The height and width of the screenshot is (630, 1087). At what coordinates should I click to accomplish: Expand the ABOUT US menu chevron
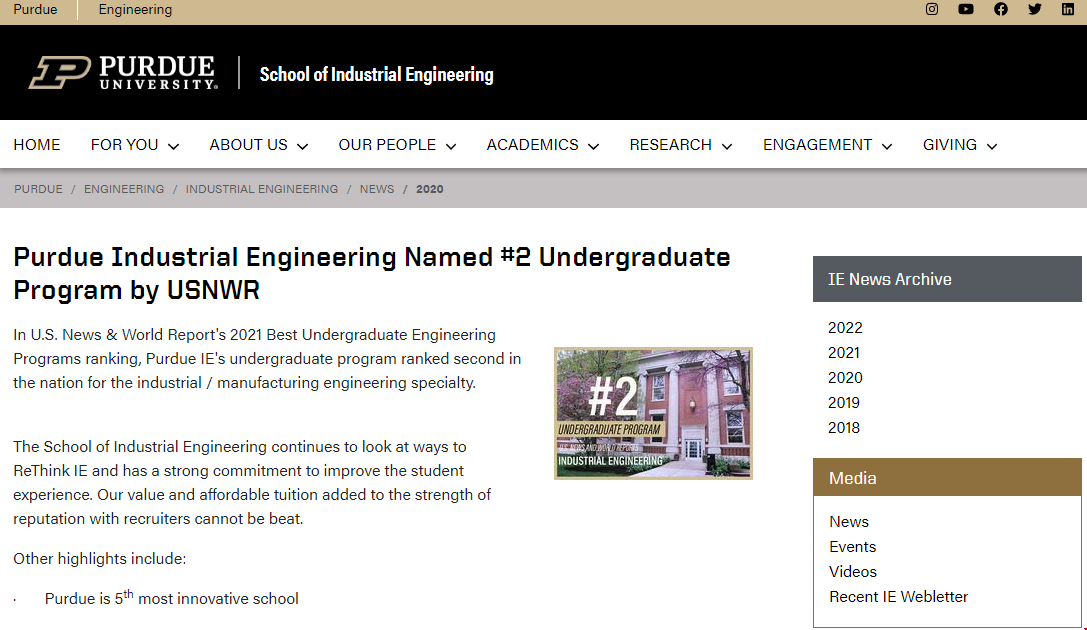tap(302, 146)
